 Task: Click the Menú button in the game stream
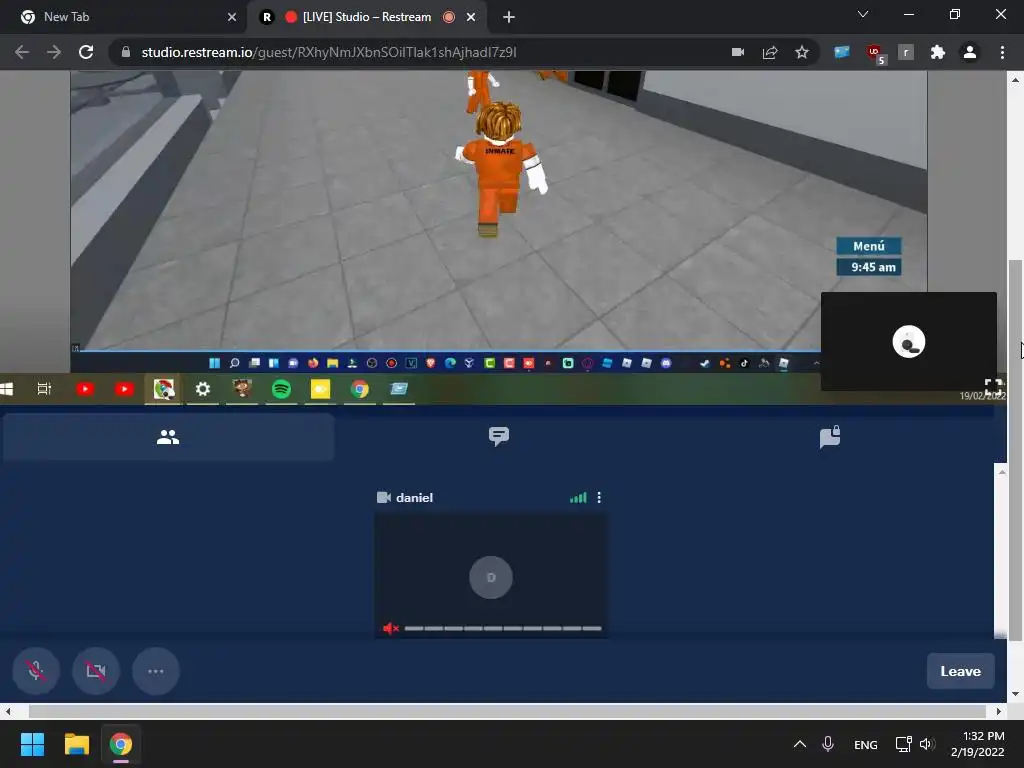[x=869, y=246]
